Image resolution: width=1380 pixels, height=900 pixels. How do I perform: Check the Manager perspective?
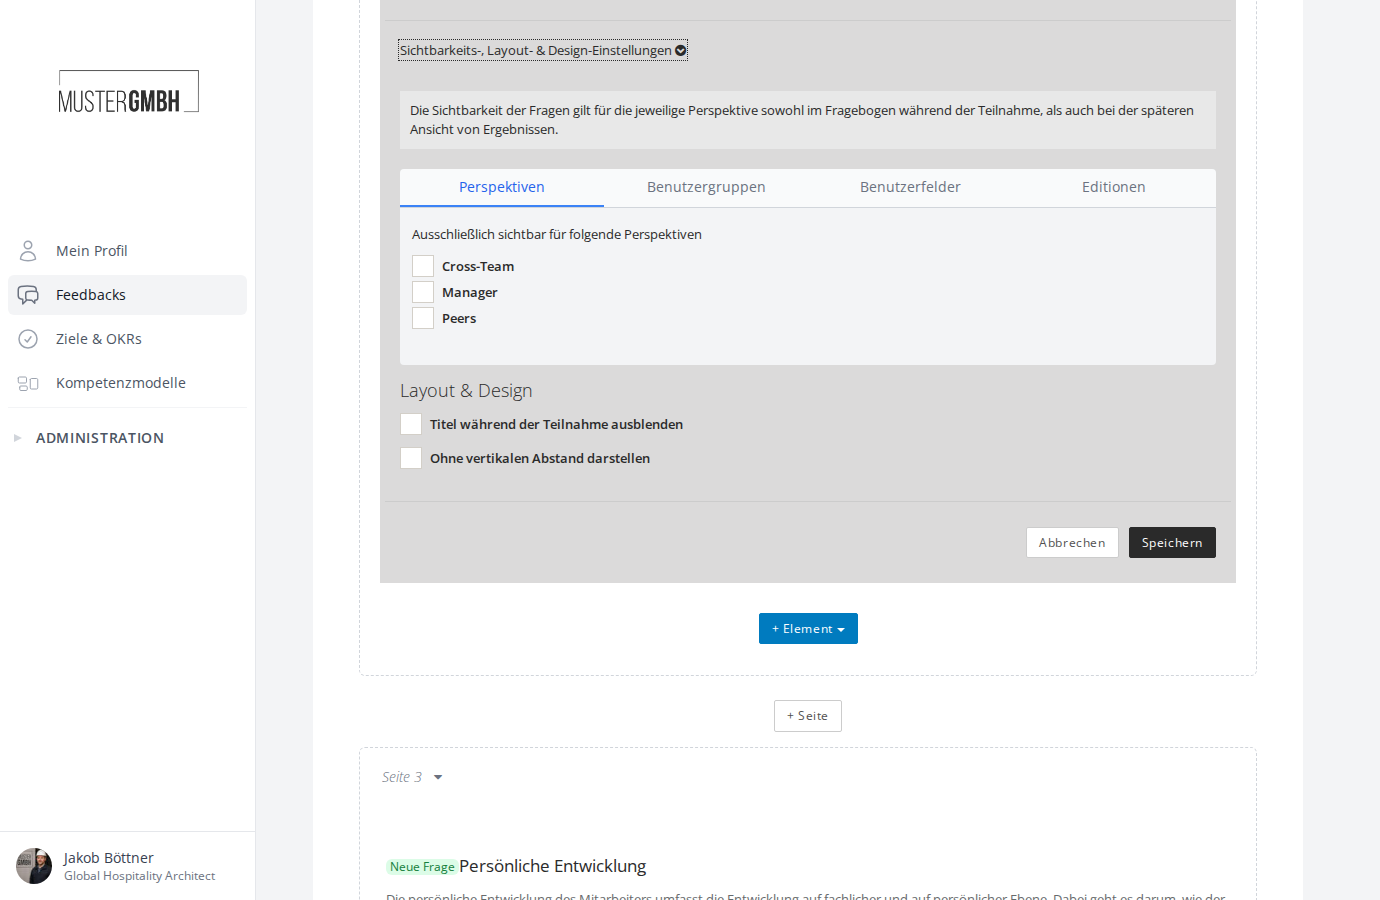pyautogui.click(x=423, y=292)
